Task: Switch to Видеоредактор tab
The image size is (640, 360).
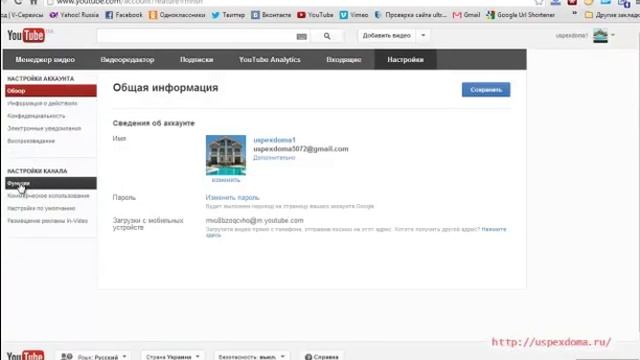Action: click(127, 60)
